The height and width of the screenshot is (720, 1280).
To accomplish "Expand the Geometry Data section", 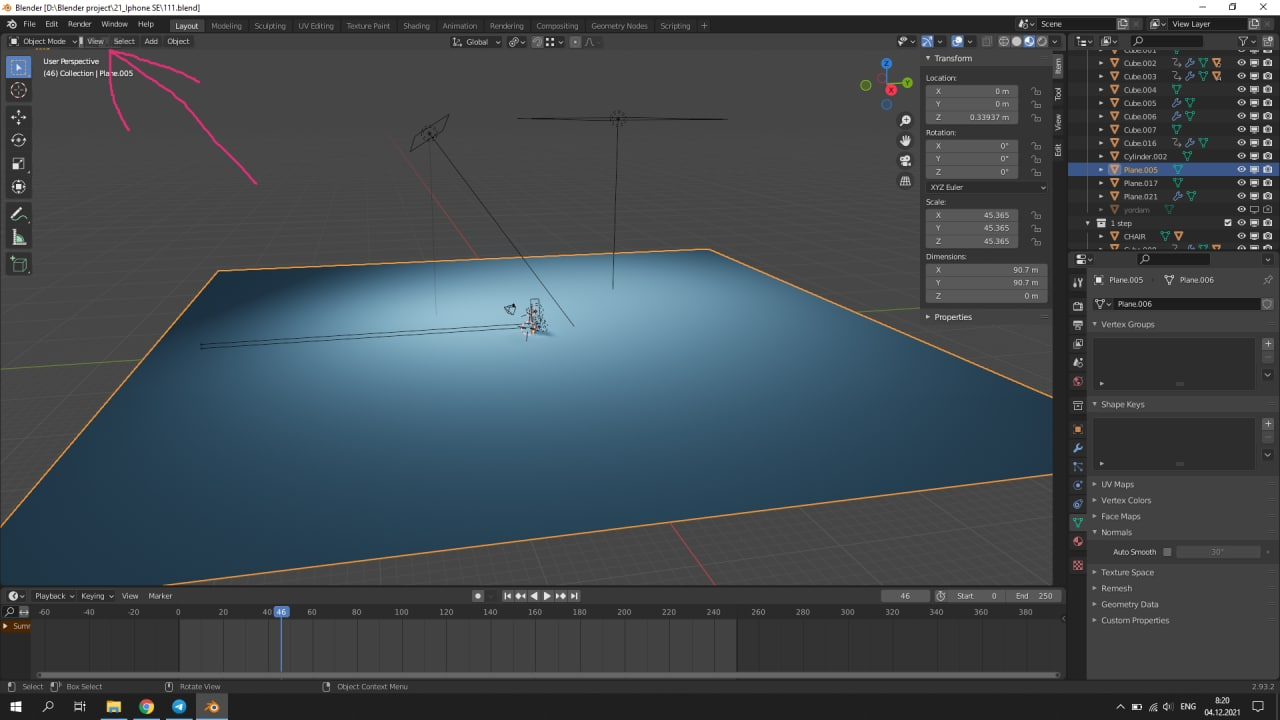I will point(1129,604).
